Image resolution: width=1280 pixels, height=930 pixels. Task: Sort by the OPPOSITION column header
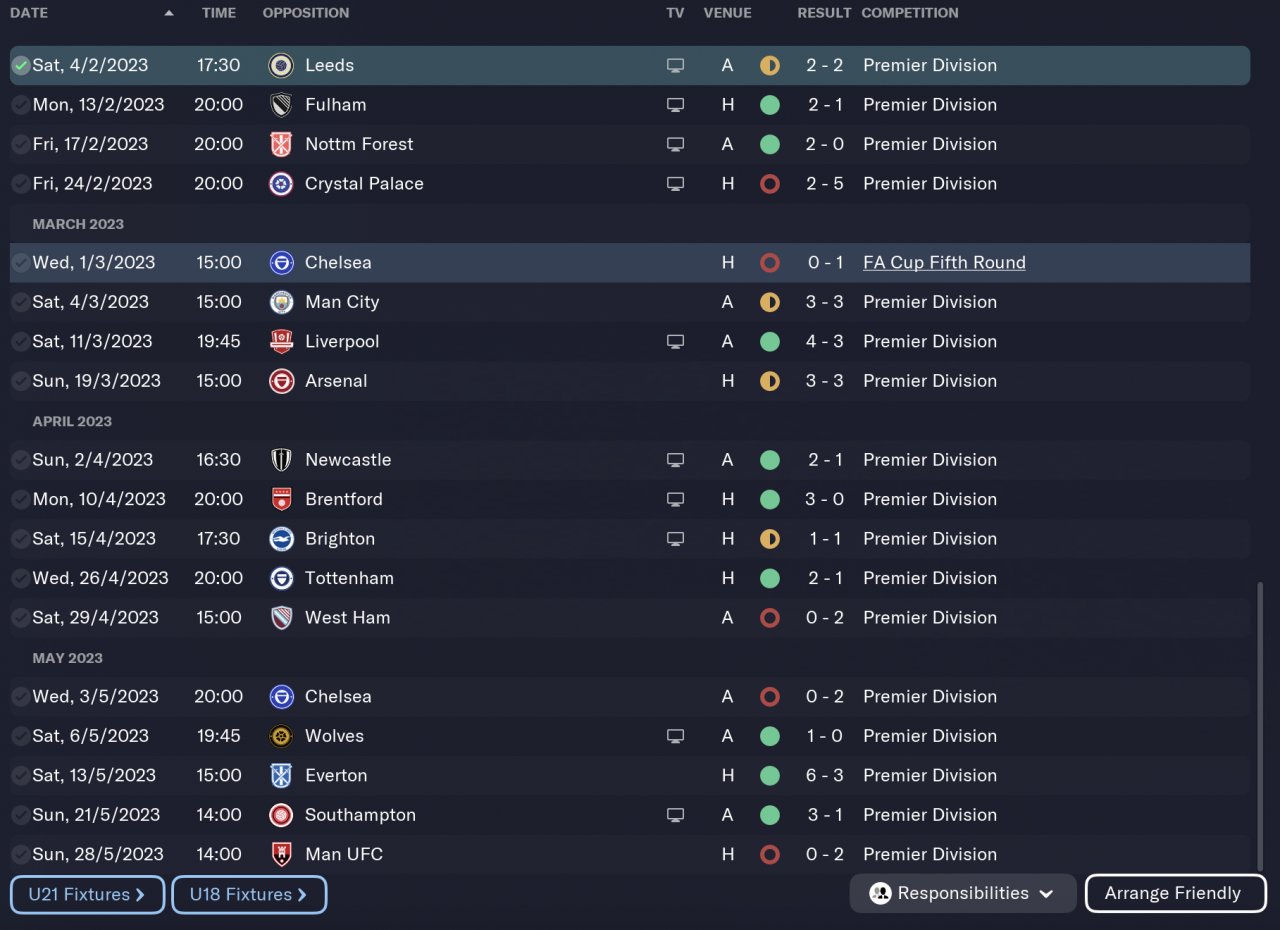pos(306,13)
